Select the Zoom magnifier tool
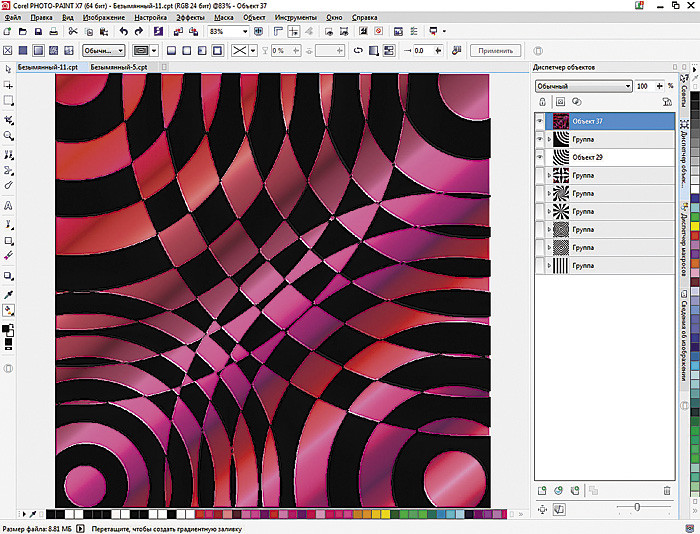The image size is (700, 534). (9, 135)
